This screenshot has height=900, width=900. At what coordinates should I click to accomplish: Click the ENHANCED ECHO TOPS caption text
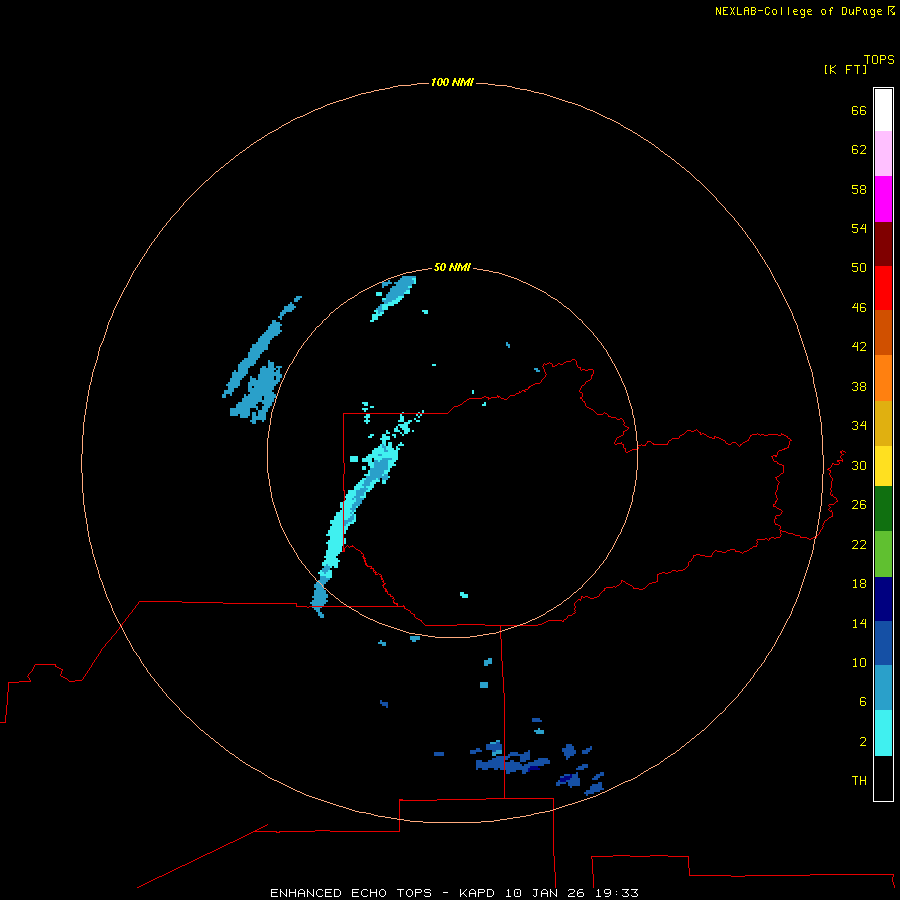coord(351,893)
